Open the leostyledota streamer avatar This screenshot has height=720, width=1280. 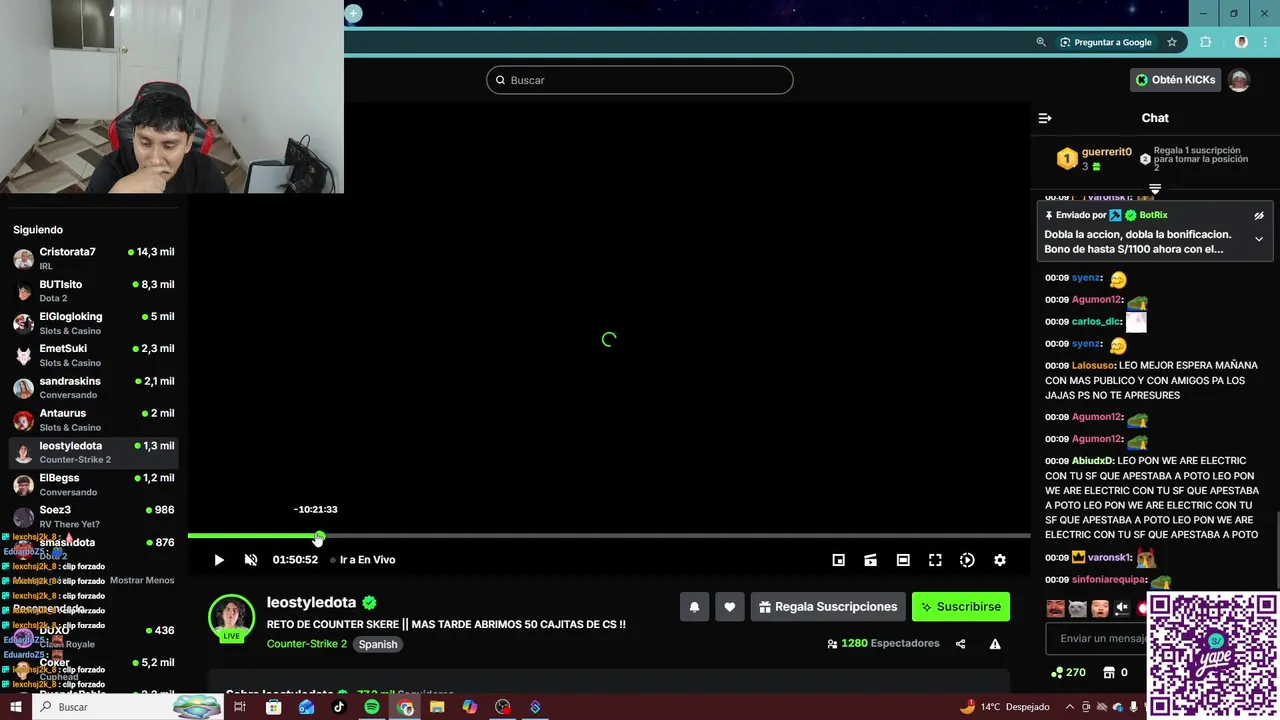[232, 616]
